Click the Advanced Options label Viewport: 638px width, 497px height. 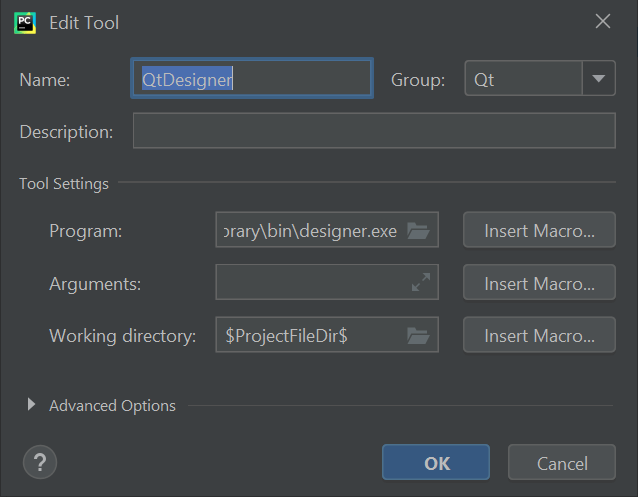(x=112, y=406)
